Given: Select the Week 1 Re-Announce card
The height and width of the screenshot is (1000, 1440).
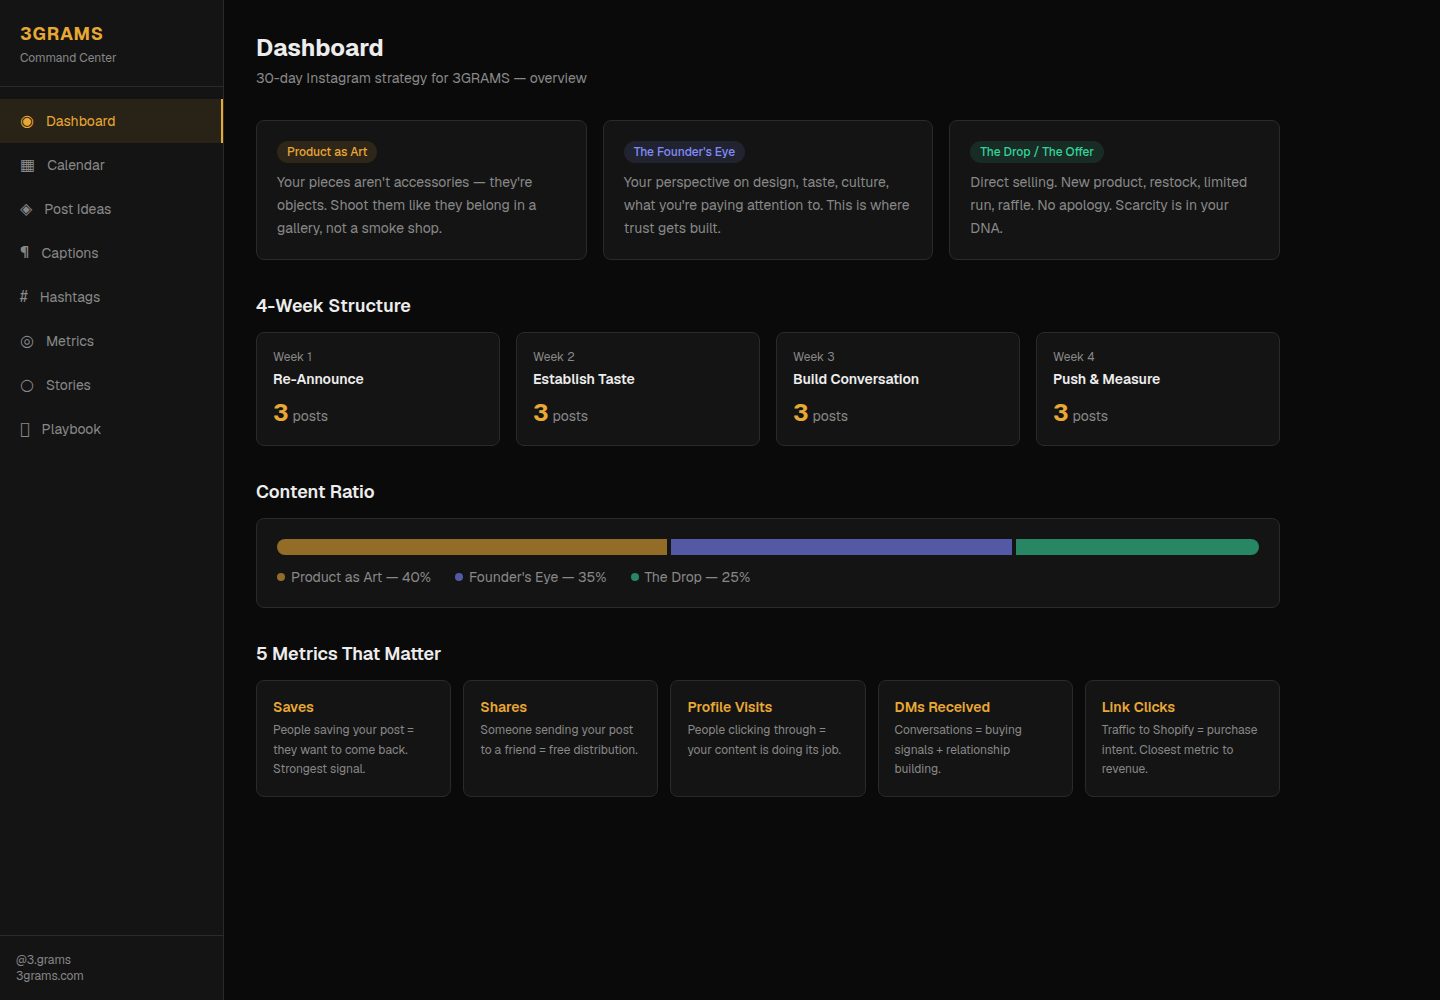Looking at the screenshot, I should point(378,389).
